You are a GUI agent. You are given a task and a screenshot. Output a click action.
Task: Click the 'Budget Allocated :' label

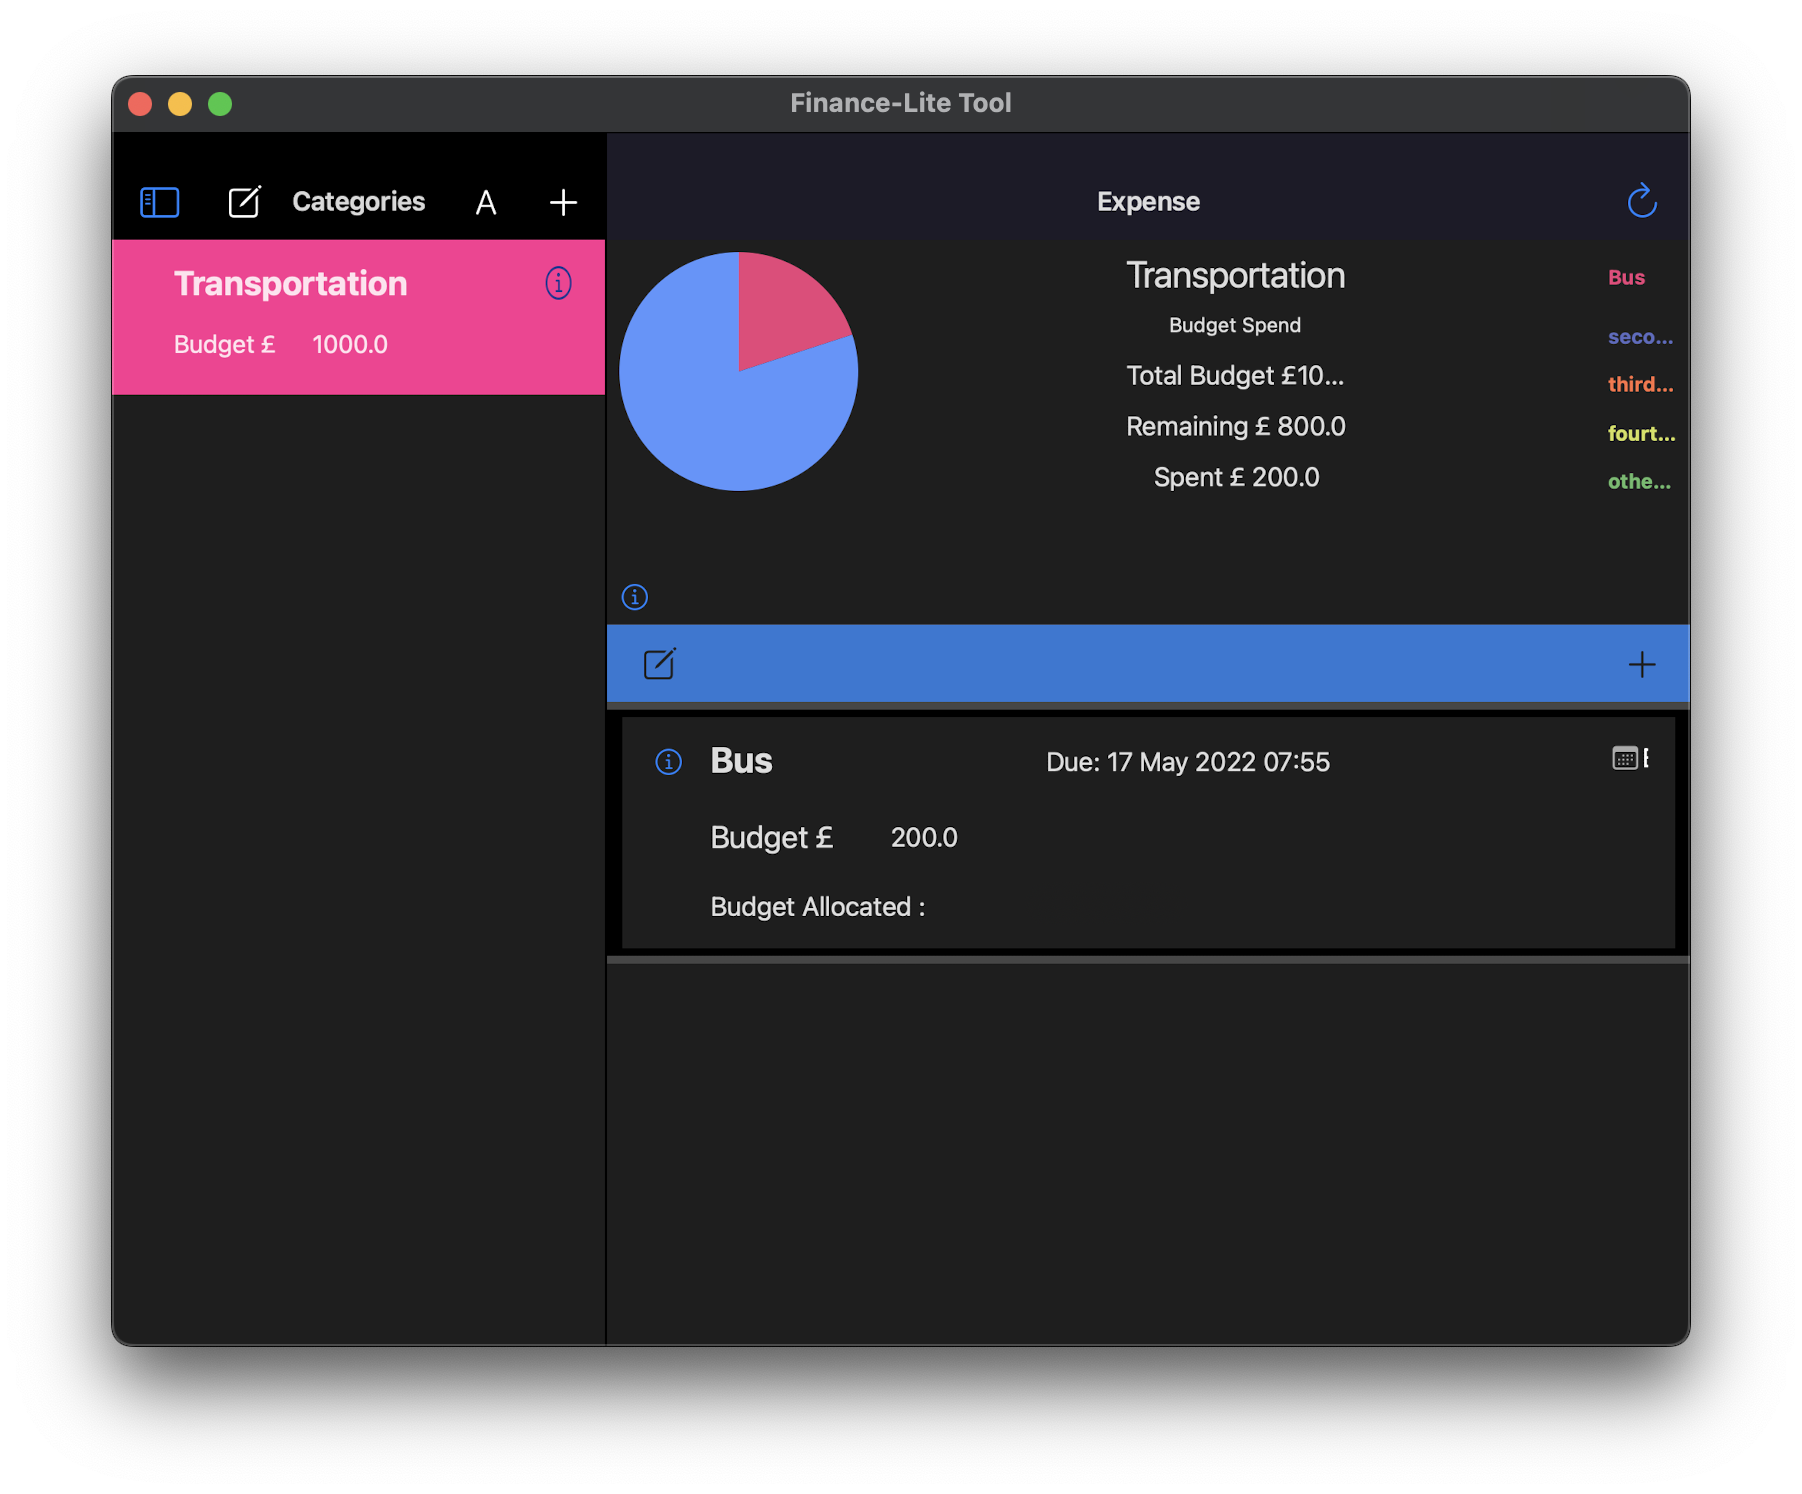click(x=818, y=907)
